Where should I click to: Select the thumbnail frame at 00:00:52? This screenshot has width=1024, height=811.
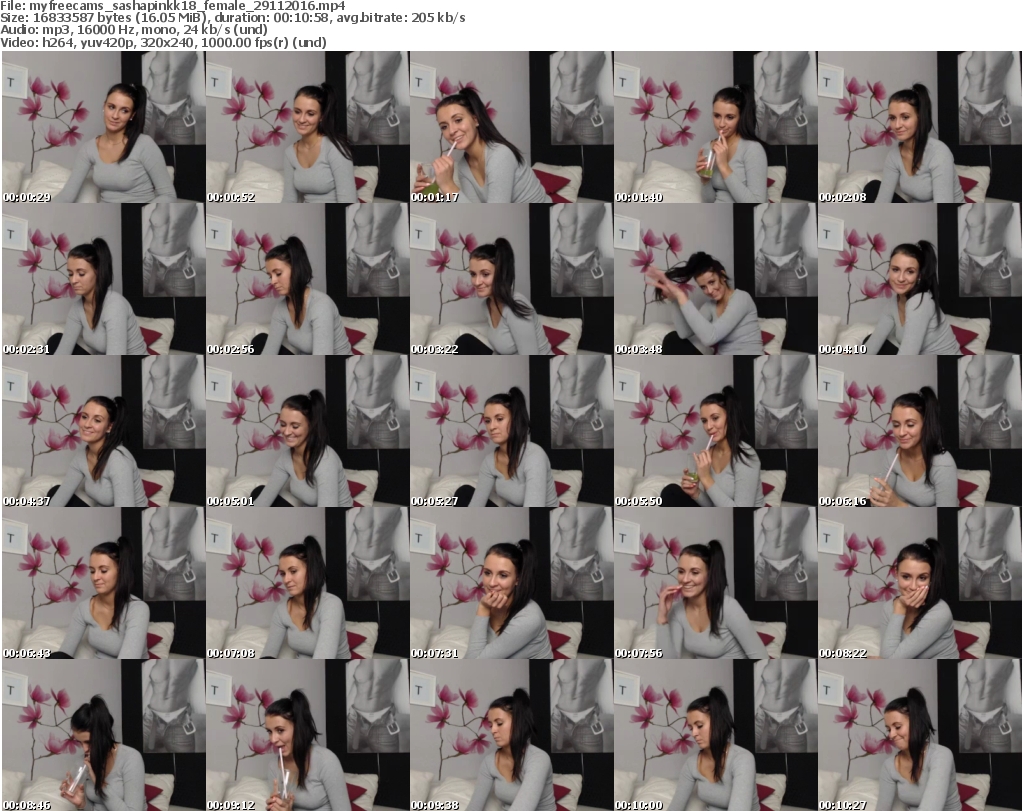[x=308, y=127]
